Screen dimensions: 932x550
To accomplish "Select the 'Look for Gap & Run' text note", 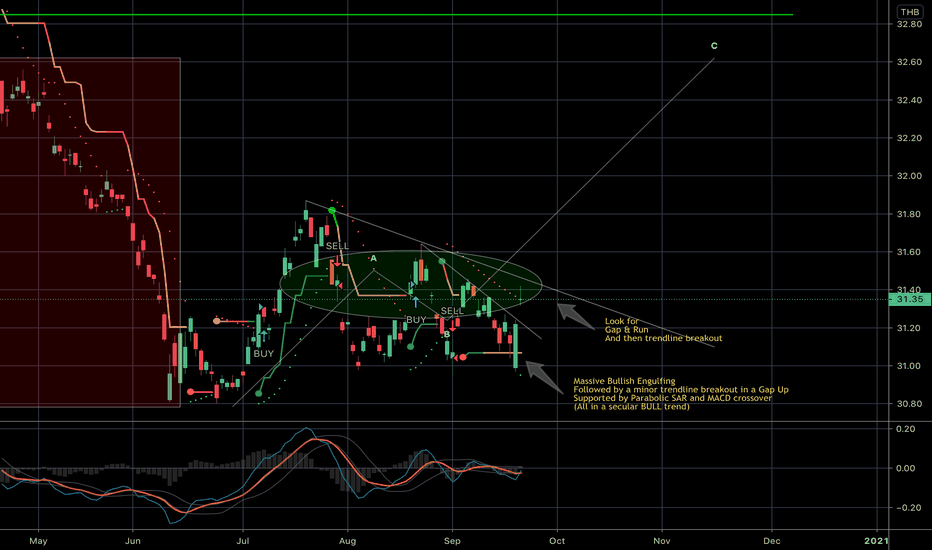I will coord(663,329).
